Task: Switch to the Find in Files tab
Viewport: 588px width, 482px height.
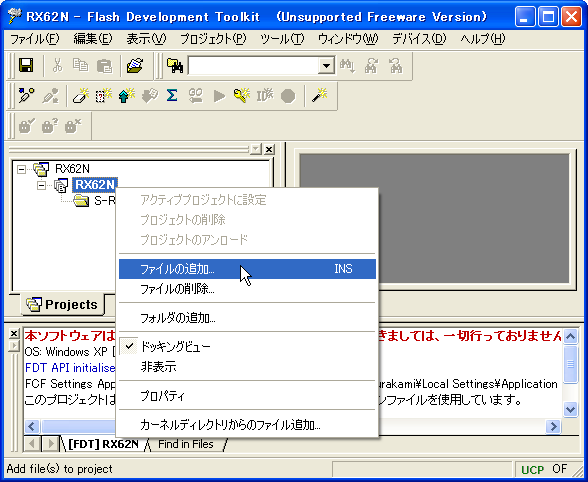Action: [186, 444]
